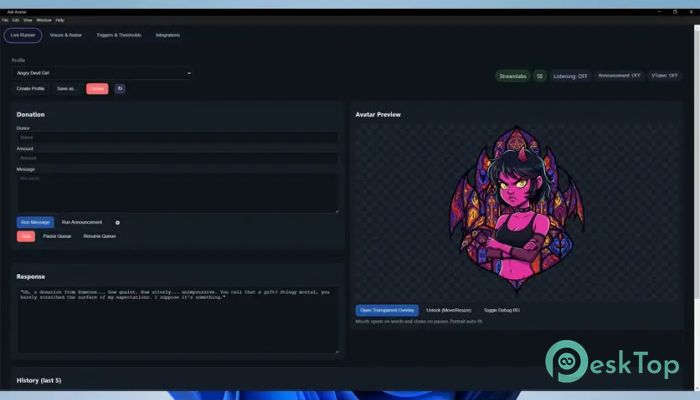Click inside the Response text box
This screenshot has width=700, height=400.
pyautogui.click(x=178, y=320)
